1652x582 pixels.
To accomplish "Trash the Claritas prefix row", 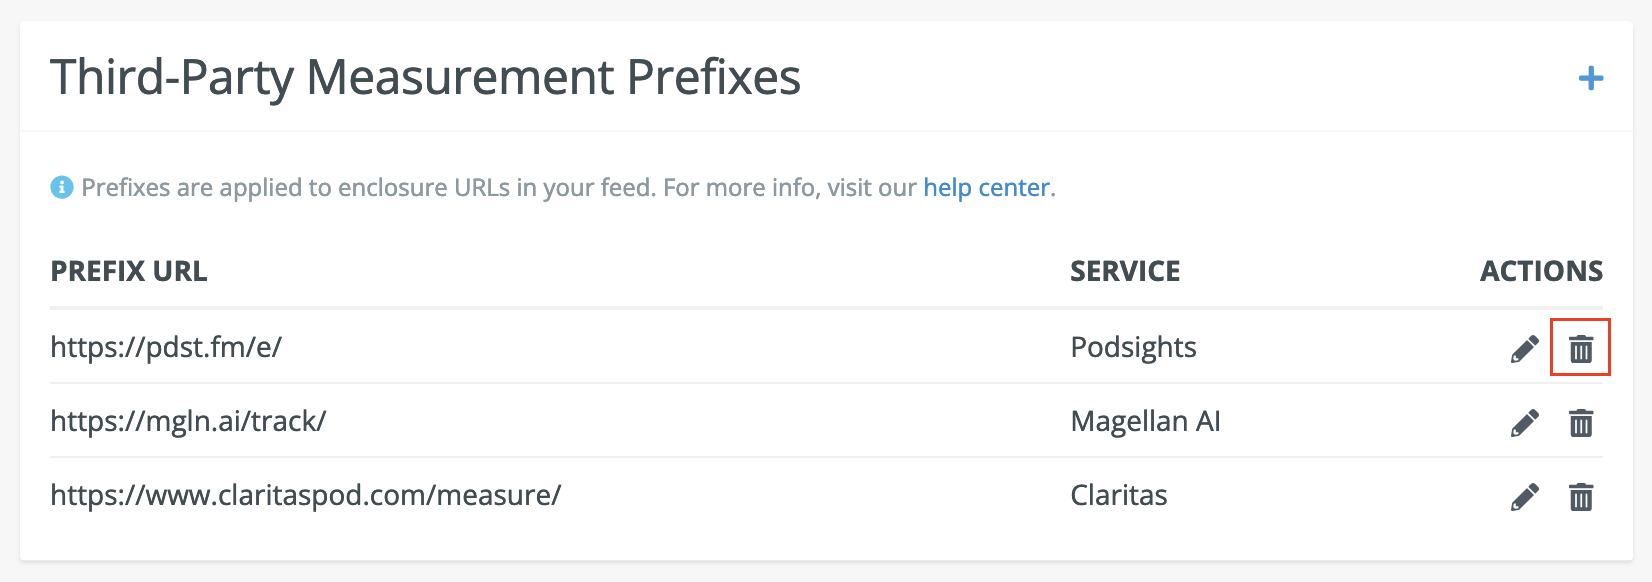I will (x=1580, y=497).
